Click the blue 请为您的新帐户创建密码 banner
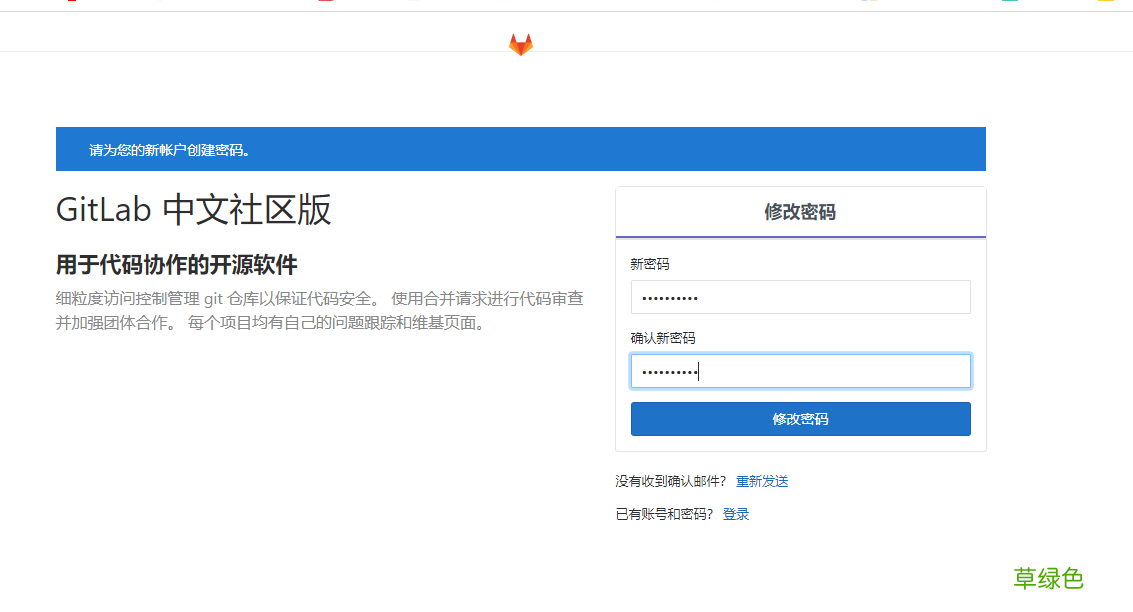Screen dimensions: 1133x612 pos(520,147)
